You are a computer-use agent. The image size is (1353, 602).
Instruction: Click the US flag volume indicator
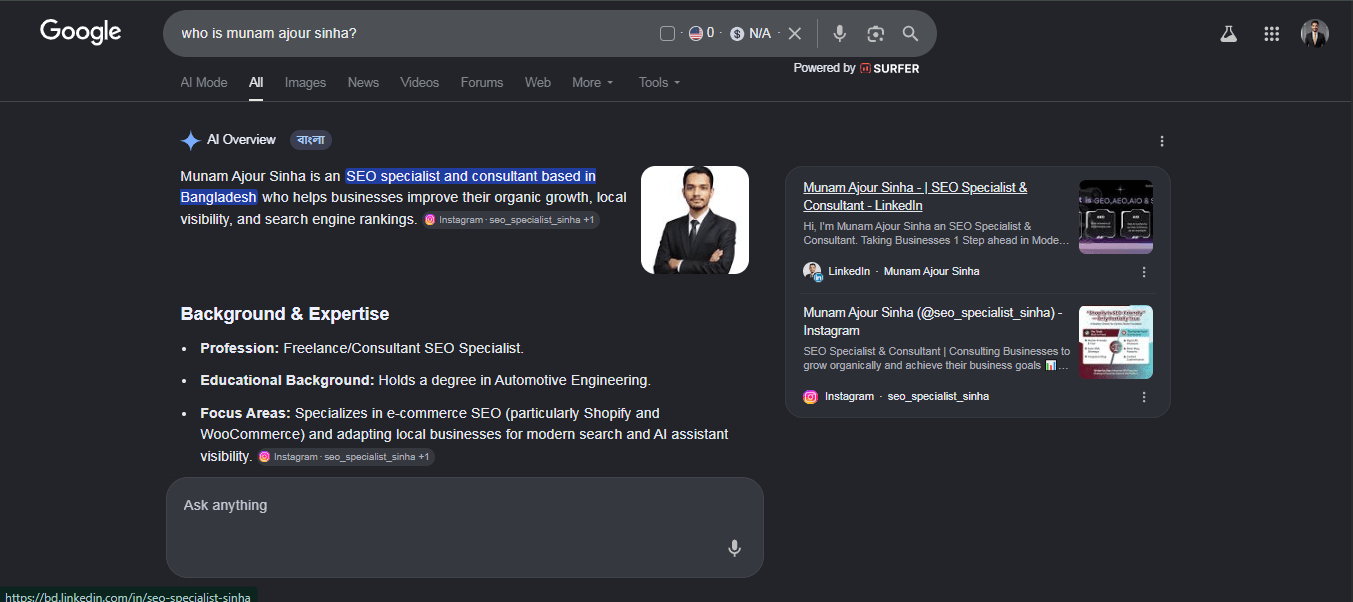click(x=702, y=34)
